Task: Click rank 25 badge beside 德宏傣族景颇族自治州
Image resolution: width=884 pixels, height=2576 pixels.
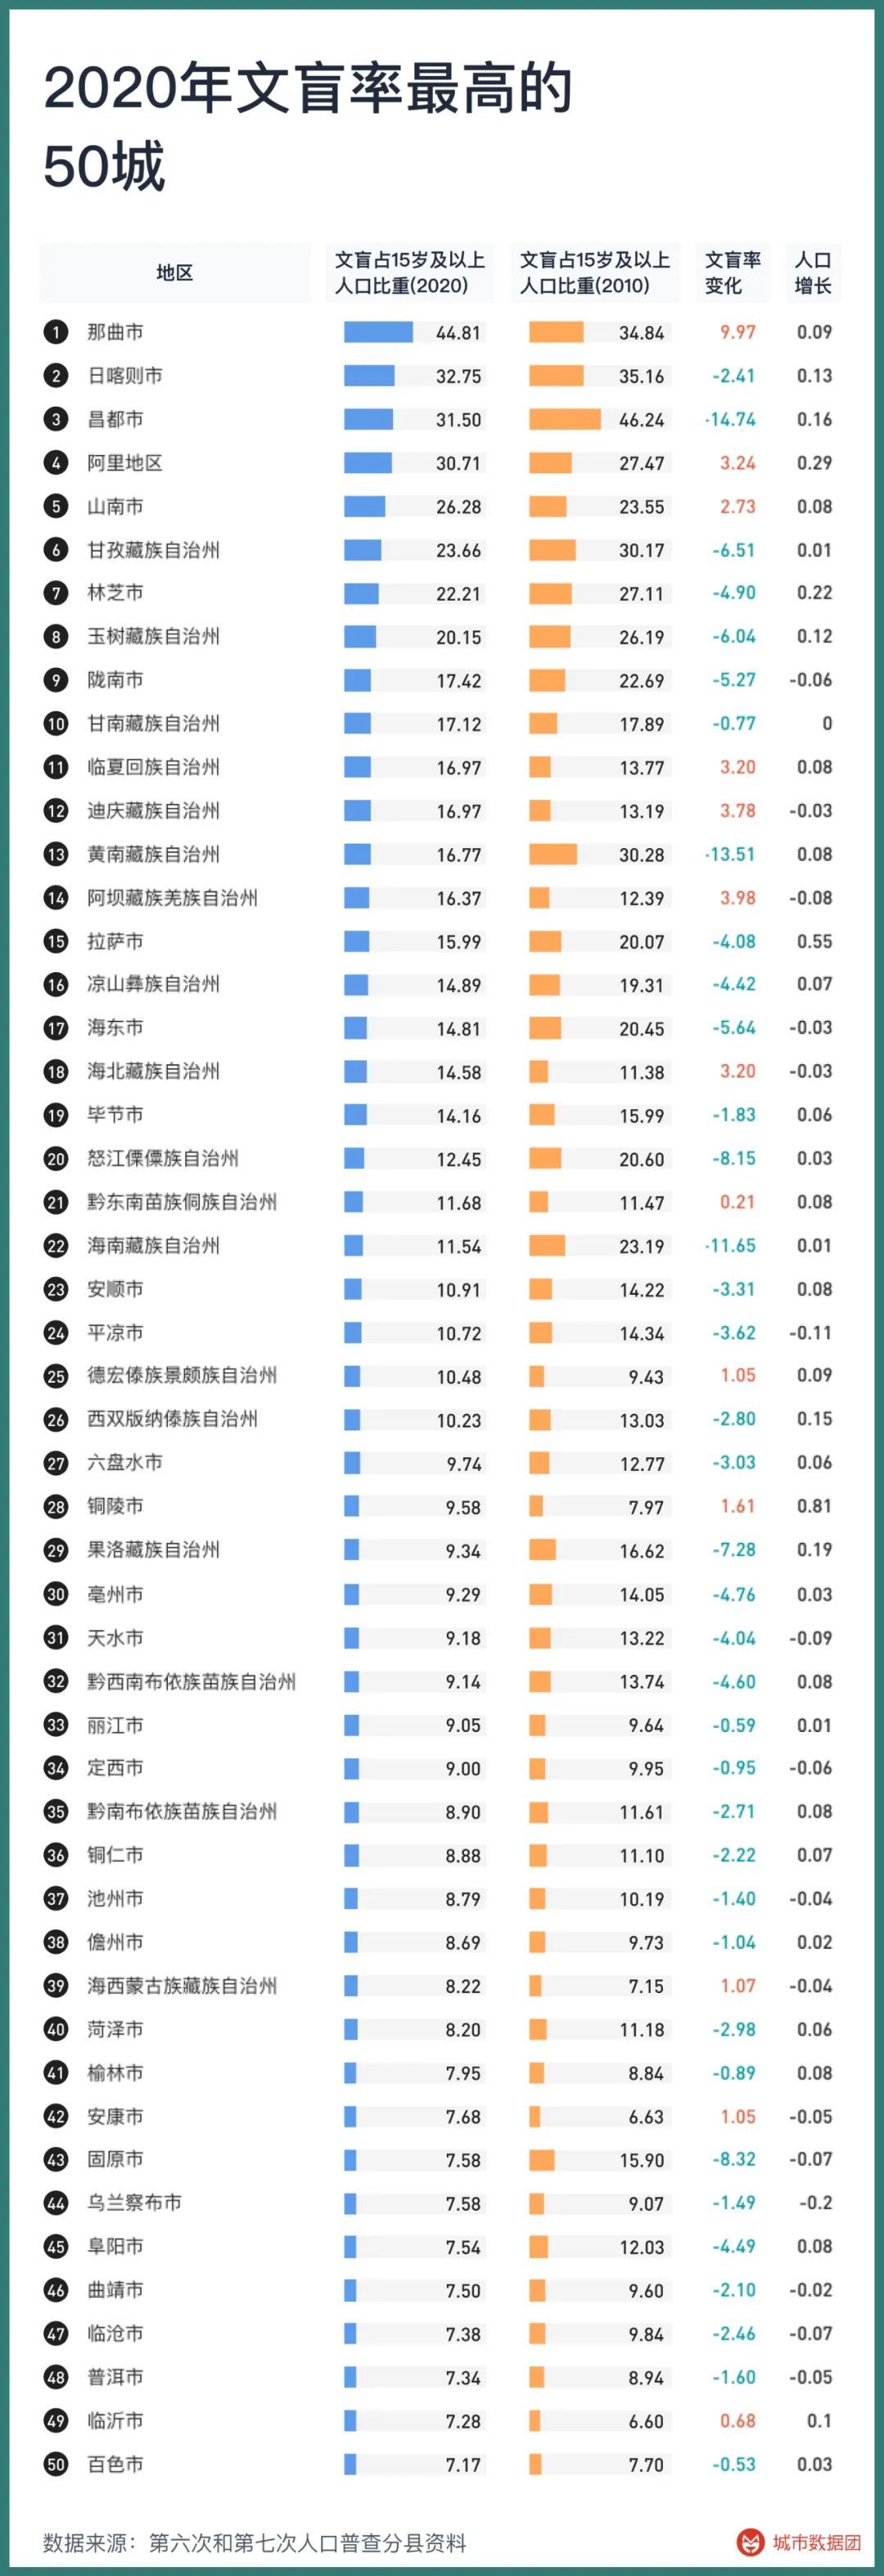Action: (56, 1377)
